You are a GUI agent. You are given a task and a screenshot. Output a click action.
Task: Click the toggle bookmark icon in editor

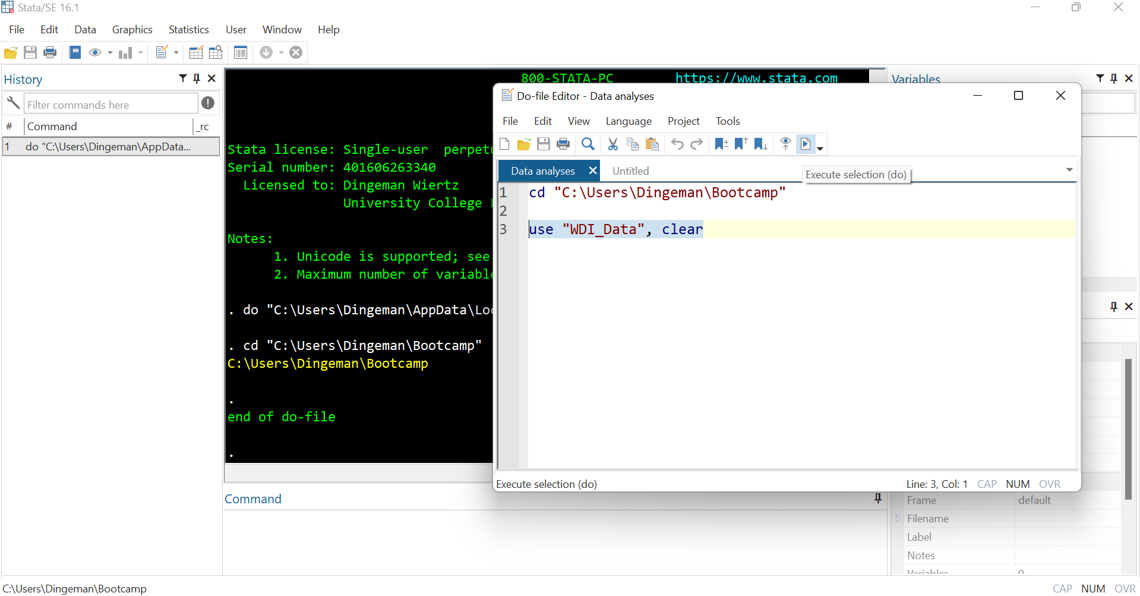point(721,144)
